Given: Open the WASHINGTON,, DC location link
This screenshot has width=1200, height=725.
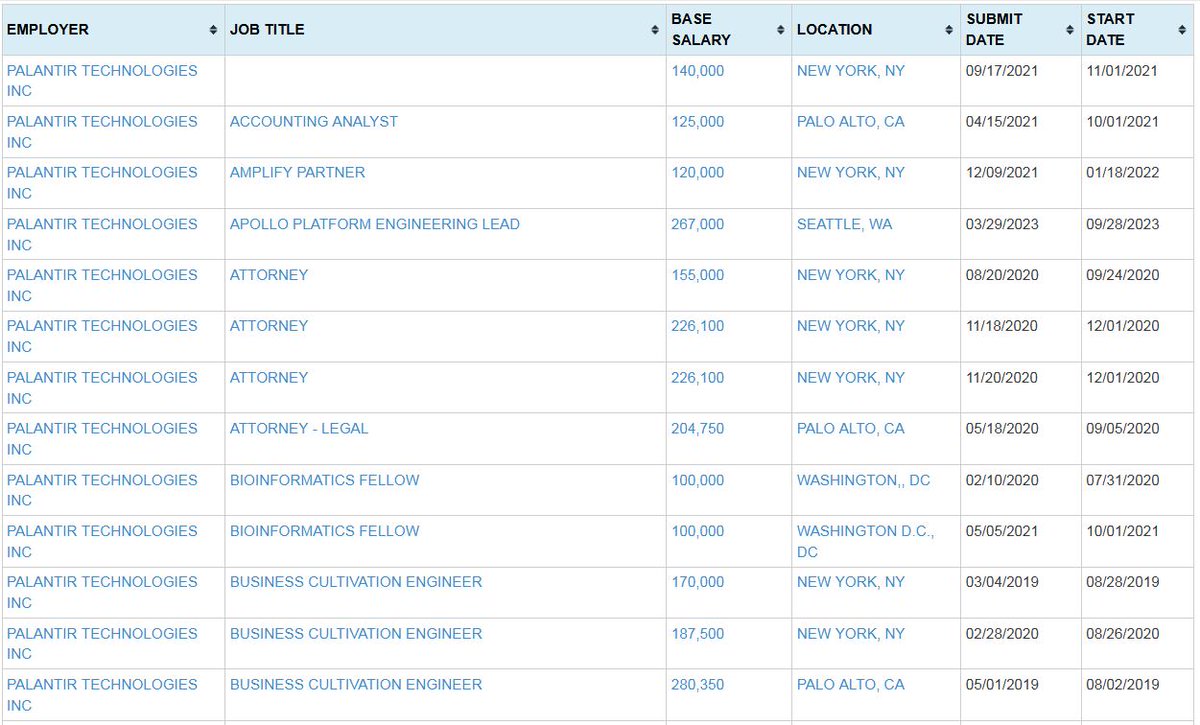Looking at the screenshot, I should tap(864, 480).
